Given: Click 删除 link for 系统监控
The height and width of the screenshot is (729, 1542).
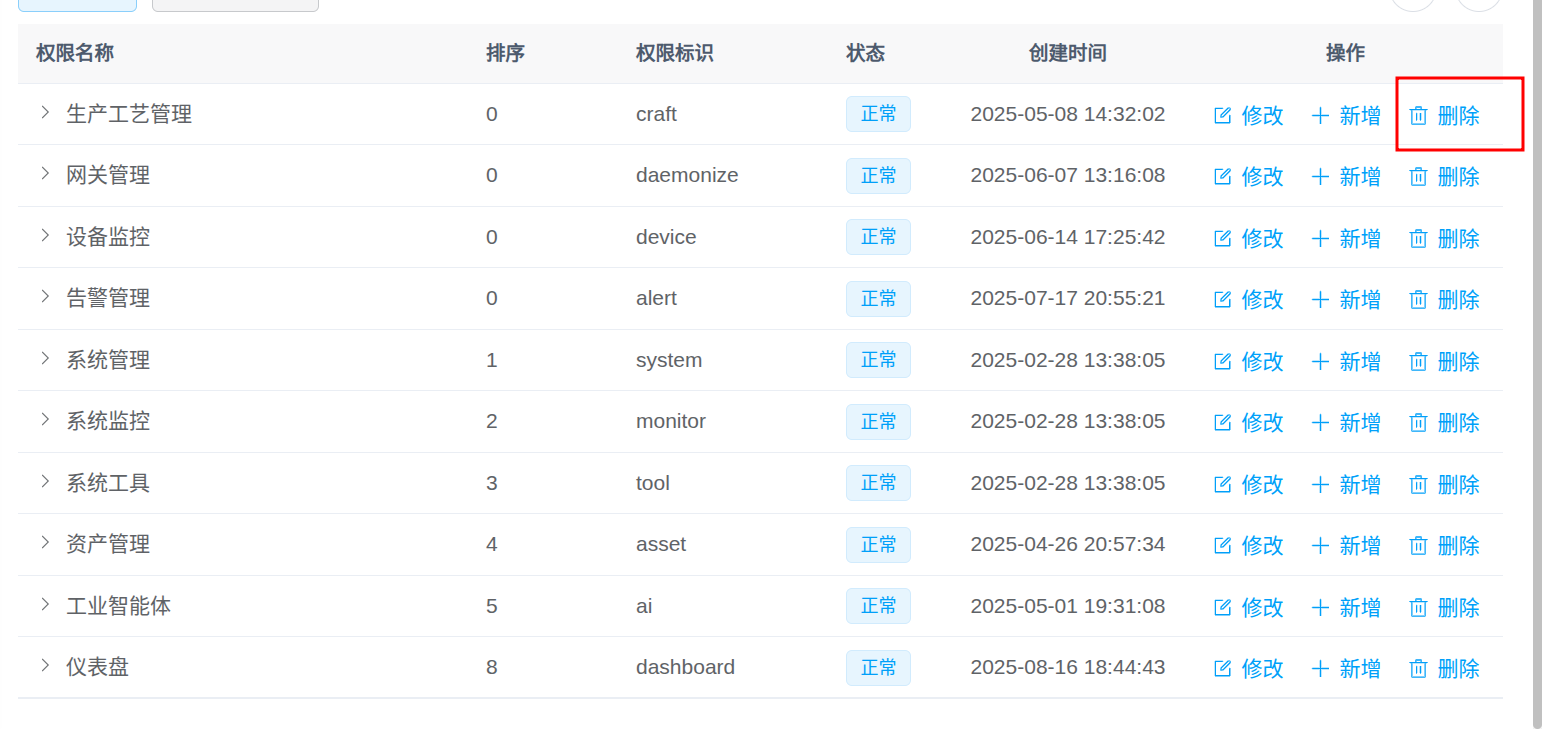Looking at the screenshot, I should click(x=1458, y=423).
